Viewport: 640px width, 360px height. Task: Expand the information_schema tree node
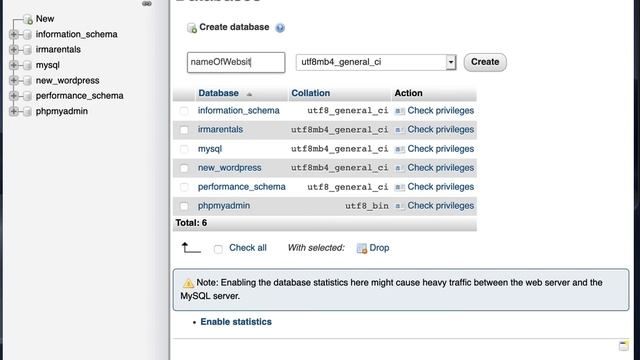pos(13,34)
